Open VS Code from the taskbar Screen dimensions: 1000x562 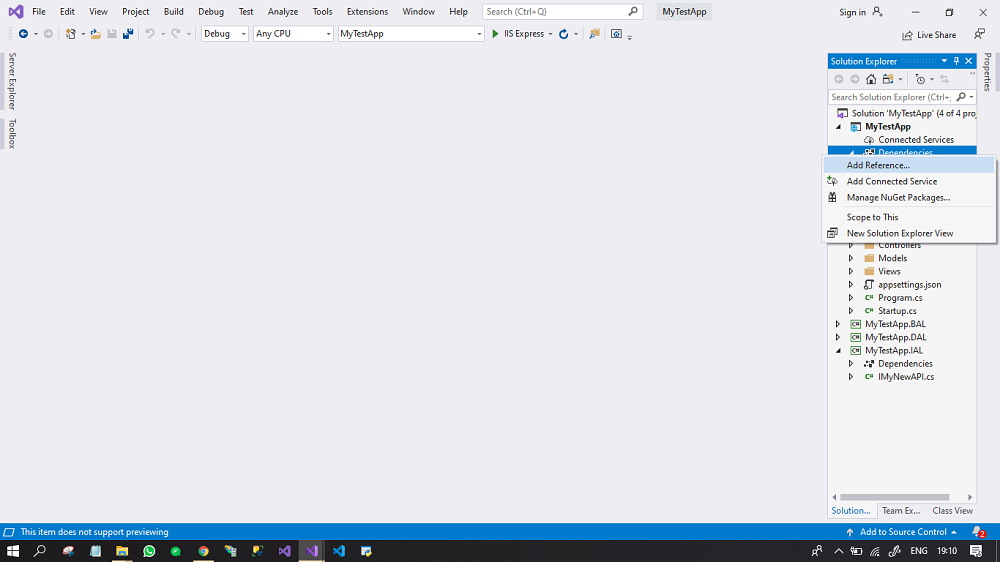click(339, 551)
